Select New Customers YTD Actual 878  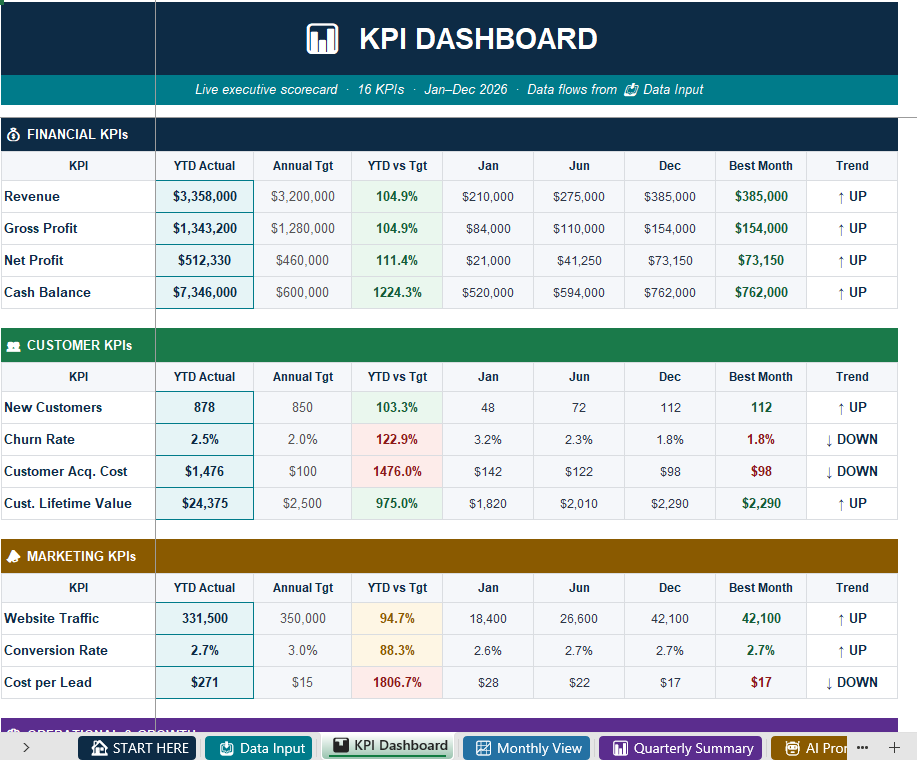(x=205, y=407)
